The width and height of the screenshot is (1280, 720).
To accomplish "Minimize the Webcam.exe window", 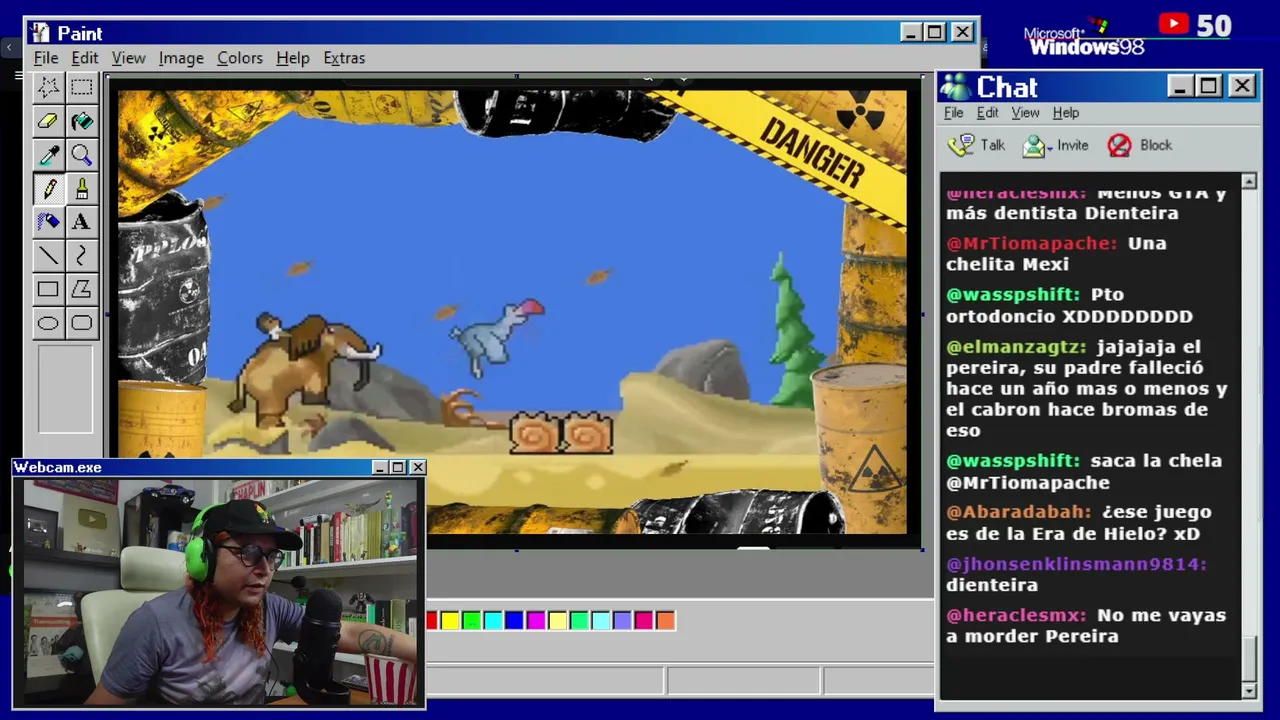I will pos(380,467).
